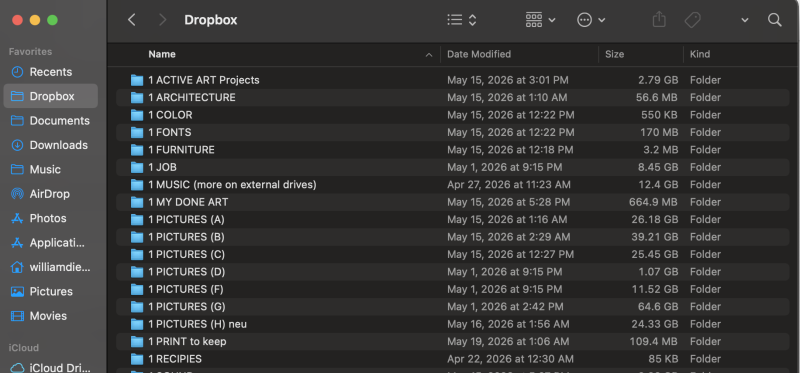Click the Edit Tags icon
The image size is (800, 373).
692,20
